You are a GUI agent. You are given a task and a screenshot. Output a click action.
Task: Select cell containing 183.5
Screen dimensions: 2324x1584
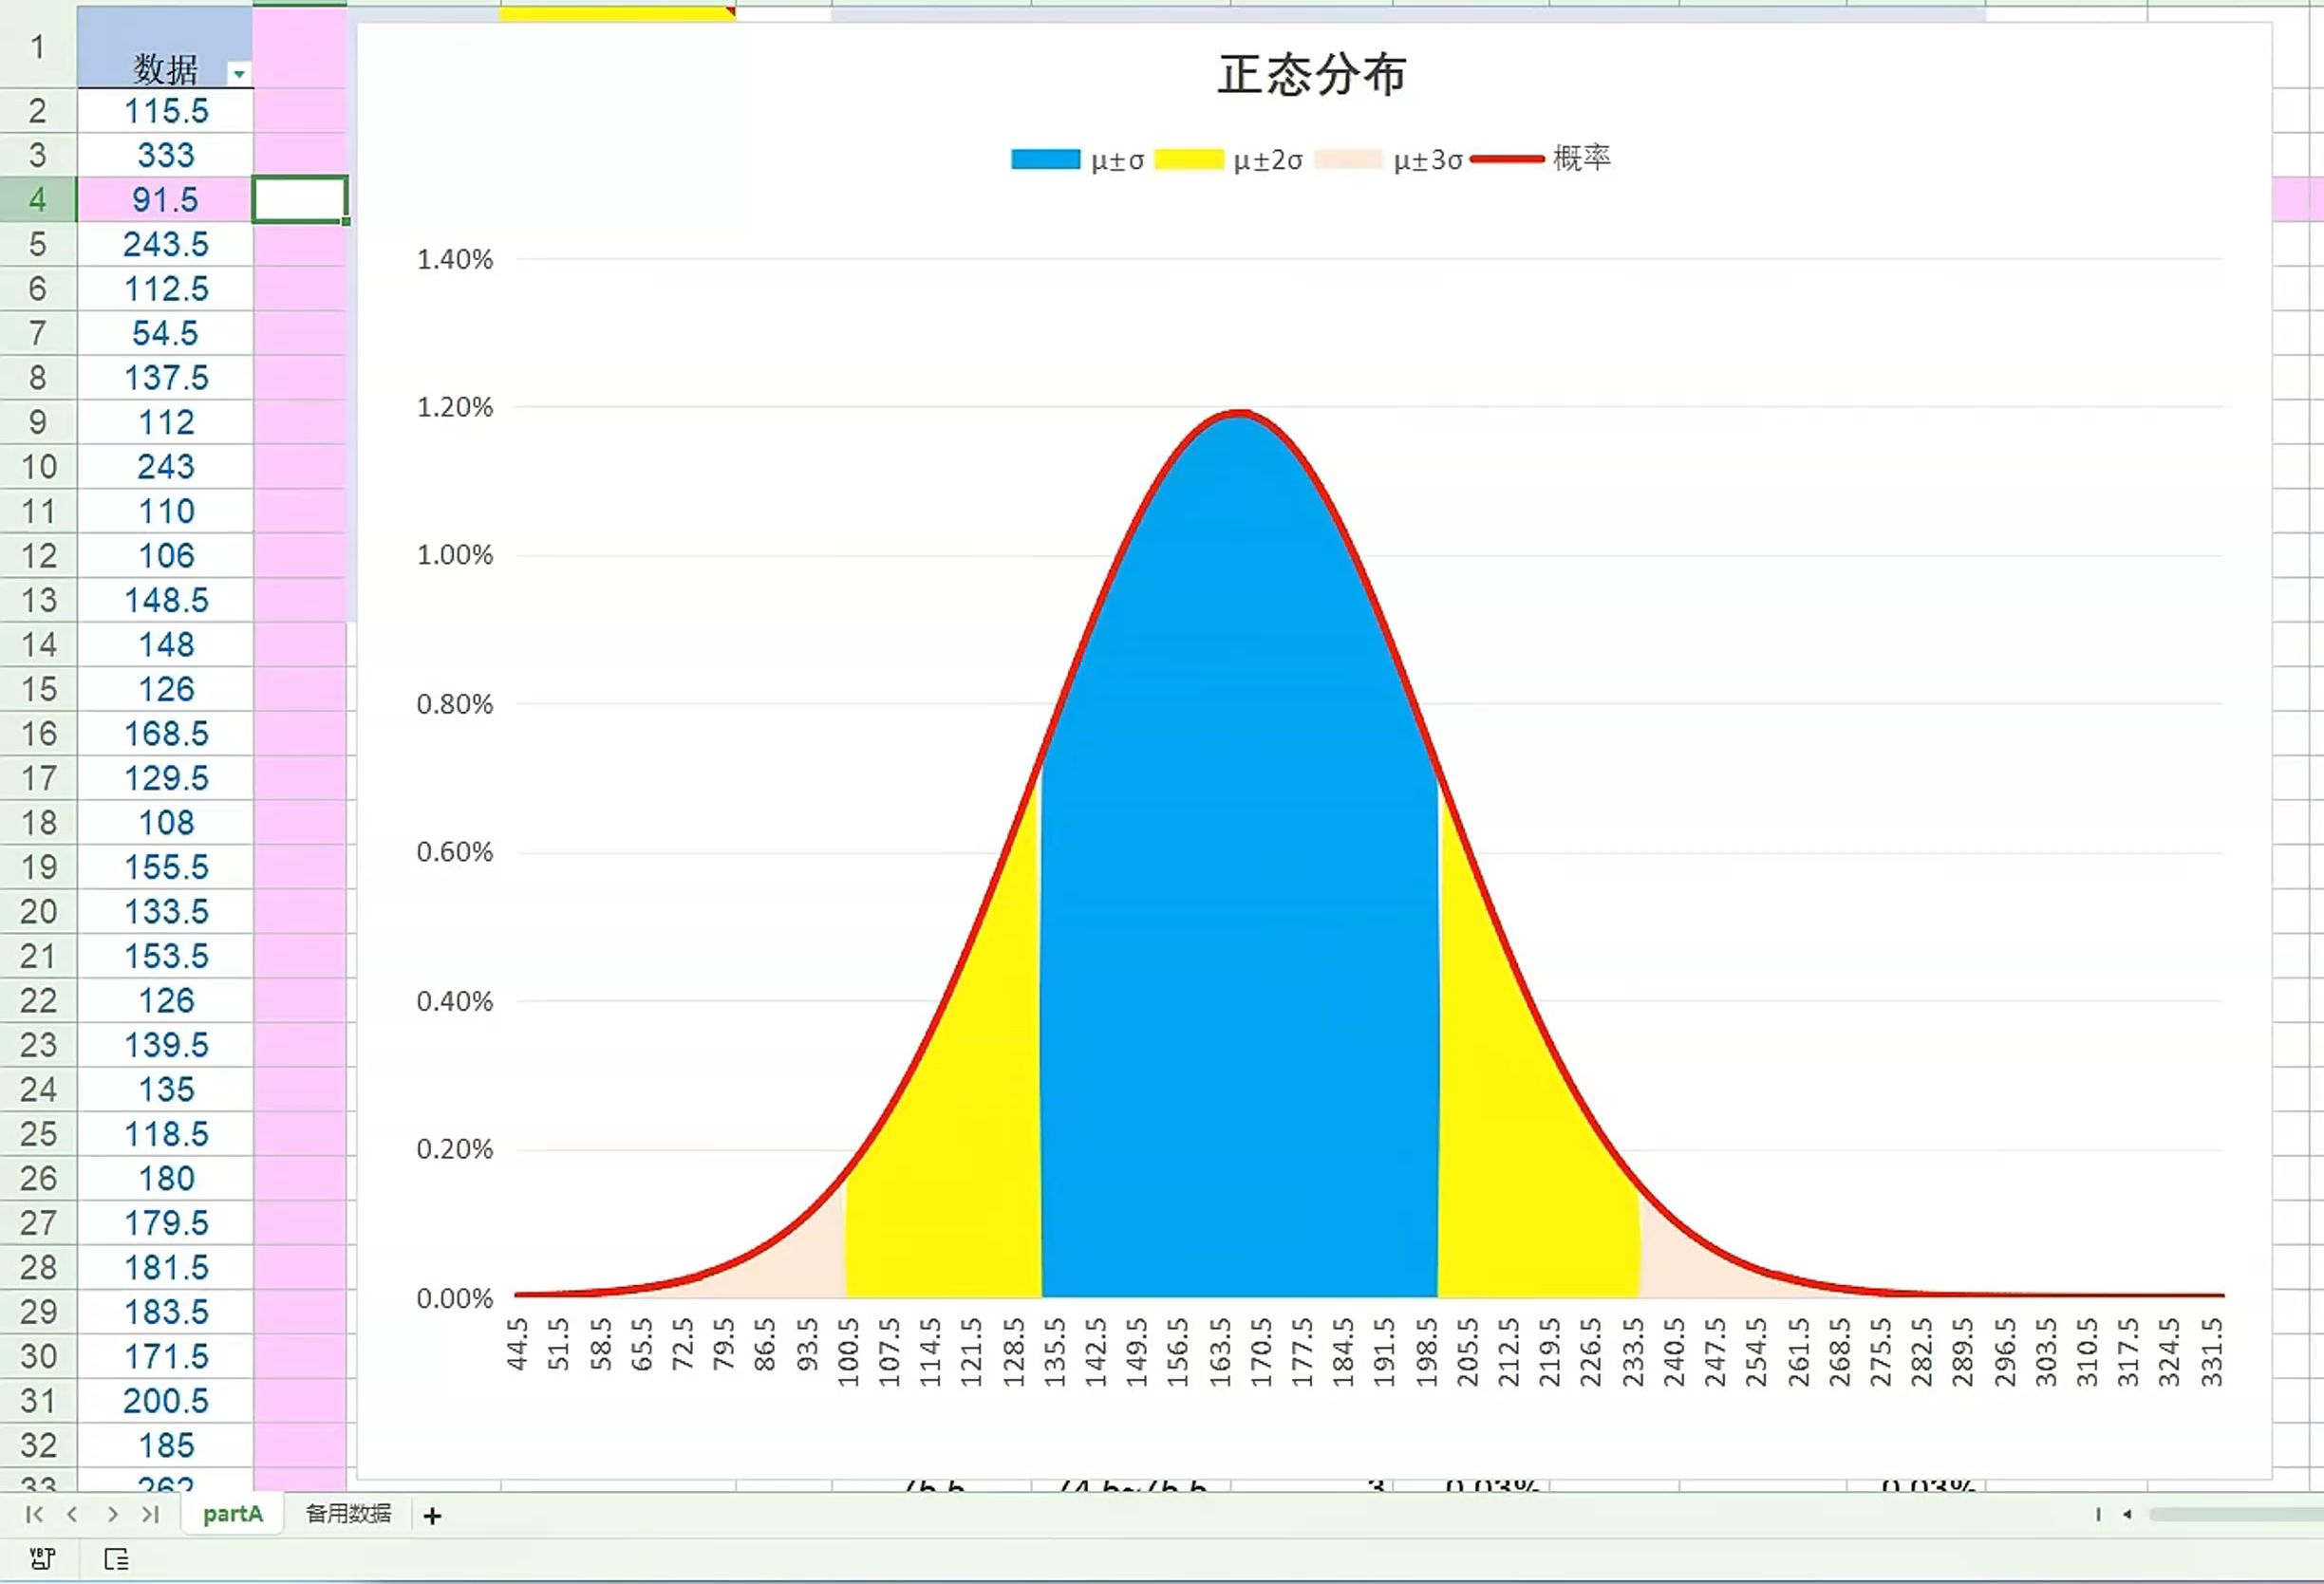(x=165, y=1312)
